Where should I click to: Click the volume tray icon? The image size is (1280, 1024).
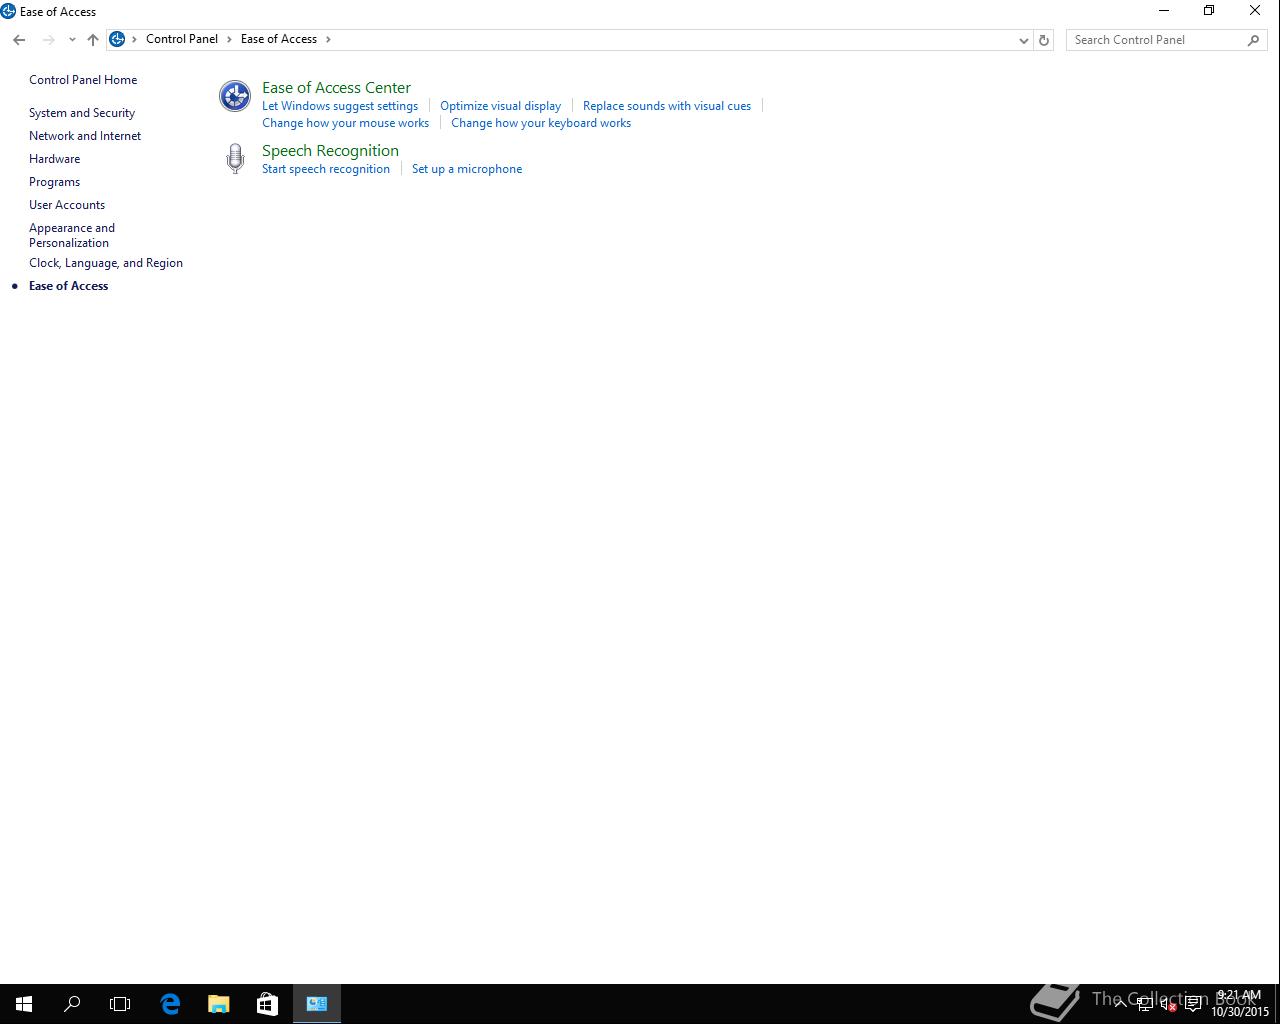click(1169, 1004)
